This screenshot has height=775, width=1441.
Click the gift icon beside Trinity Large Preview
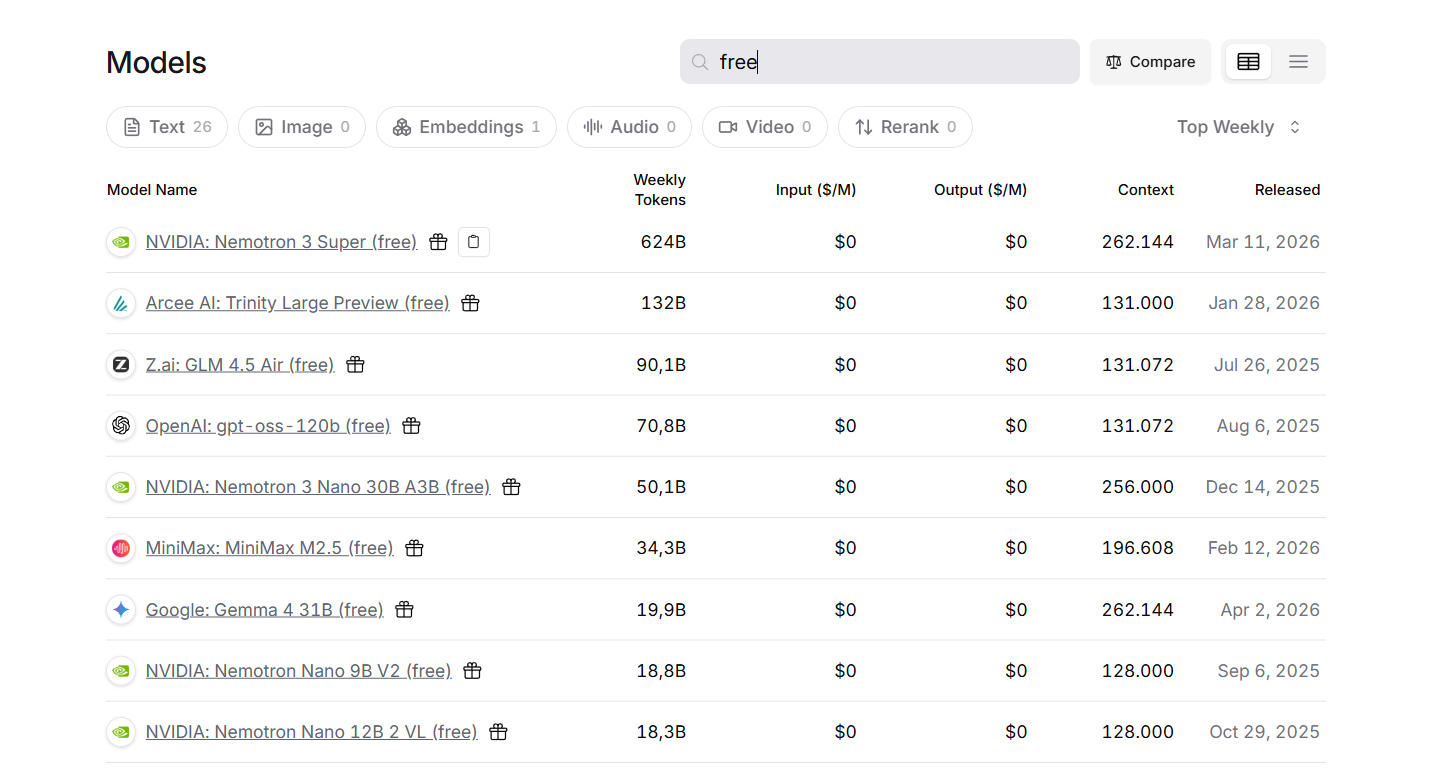coord(471,303)
